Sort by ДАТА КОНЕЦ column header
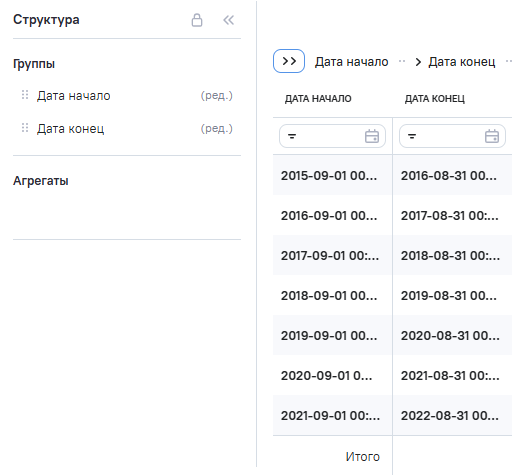The image size is (512, 475). point(435,99)
